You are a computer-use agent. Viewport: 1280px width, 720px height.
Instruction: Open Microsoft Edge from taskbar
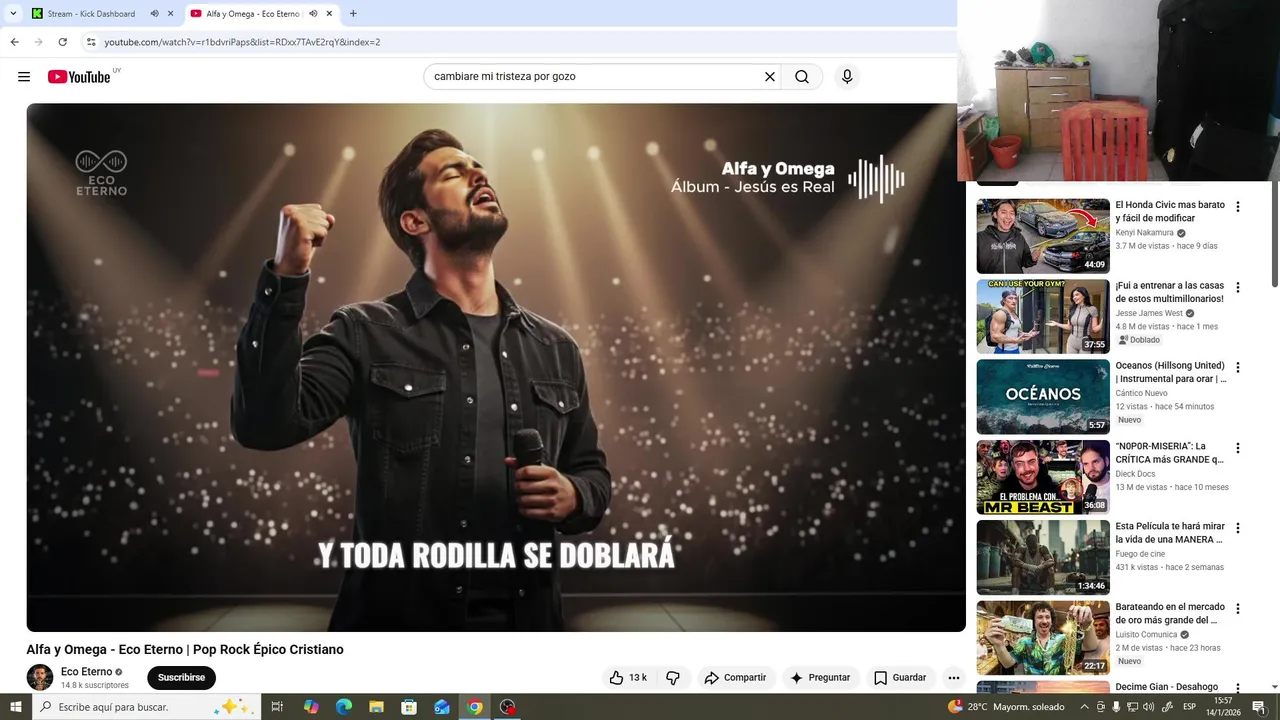[343, 707]
